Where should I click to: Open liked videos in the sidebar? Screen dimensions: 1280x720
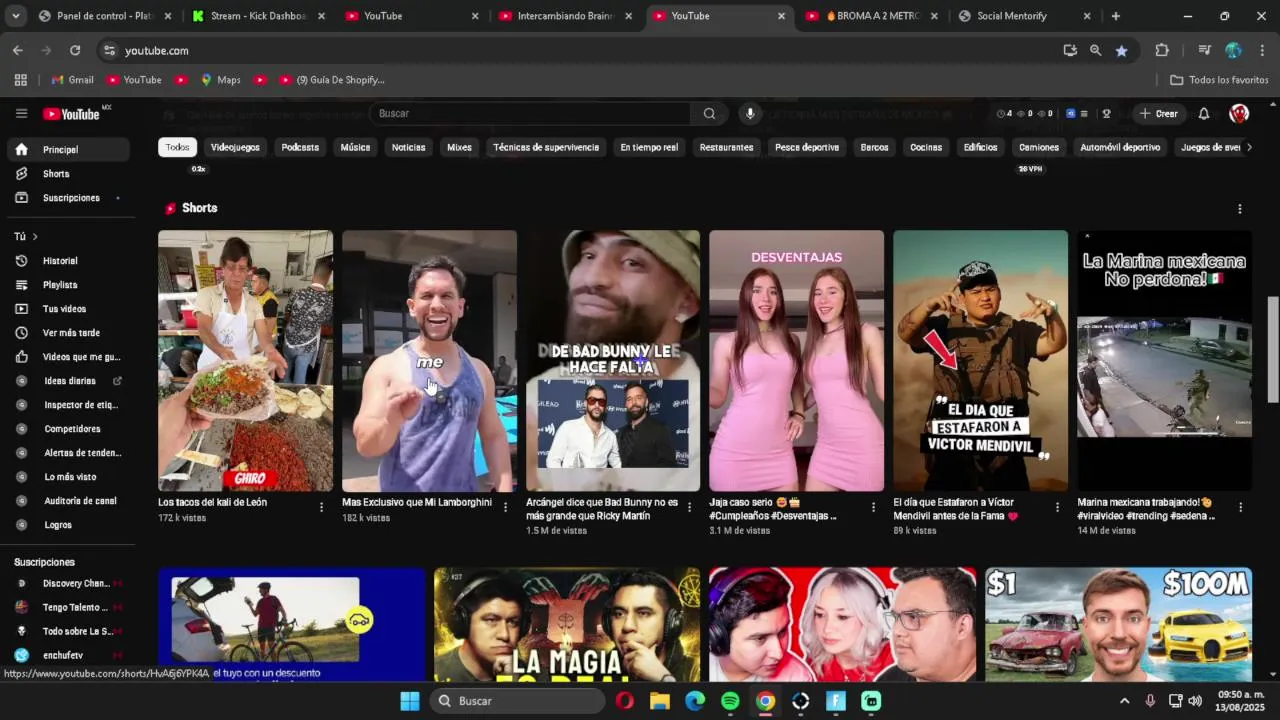66,357
